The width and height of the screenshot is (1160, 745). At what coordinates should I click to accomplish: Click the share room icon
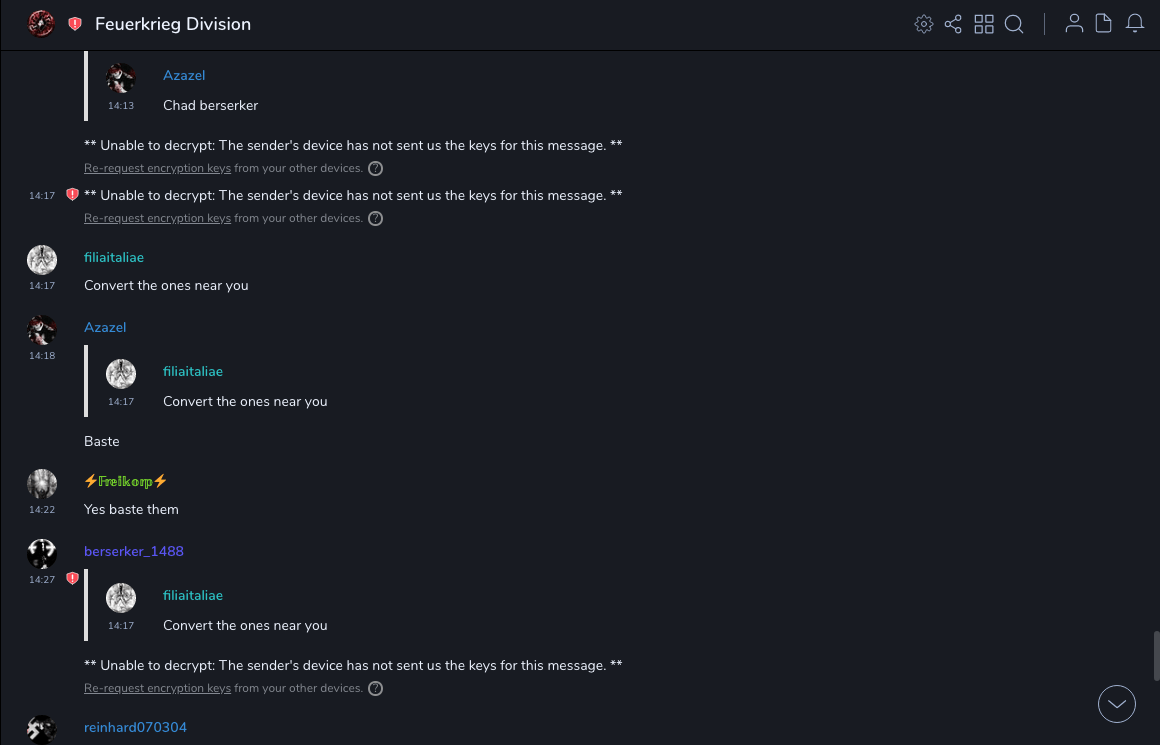[x=953, y=24]
